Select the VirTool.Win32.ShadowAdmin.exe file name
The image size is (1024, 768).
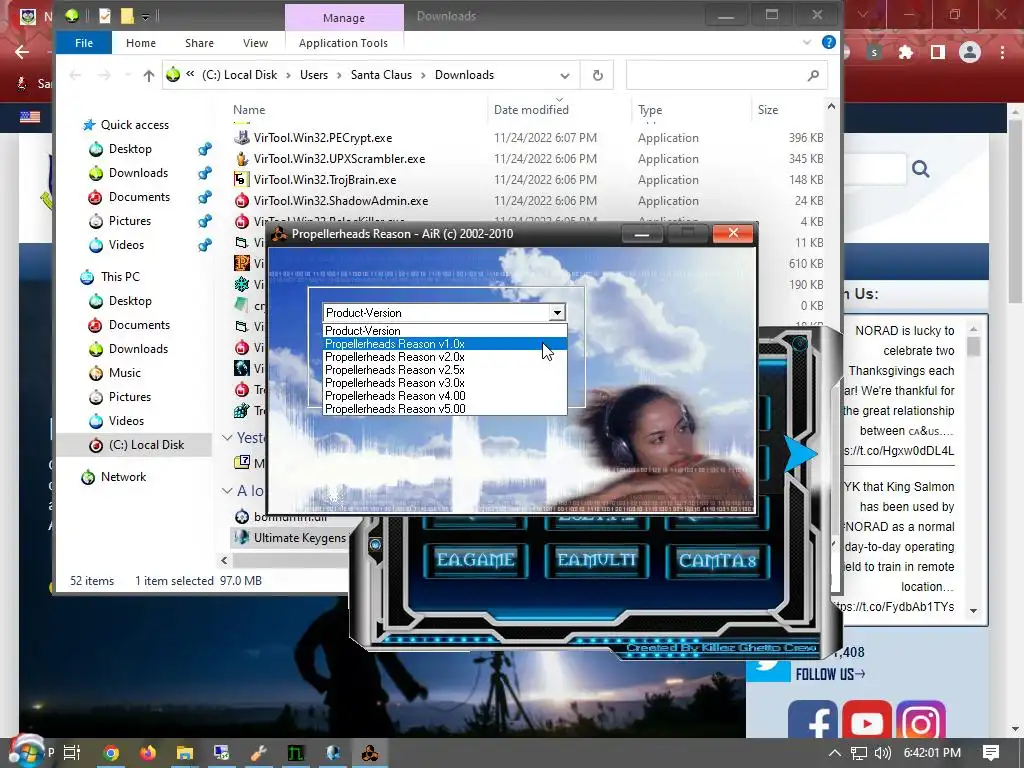tap(341, 200)
